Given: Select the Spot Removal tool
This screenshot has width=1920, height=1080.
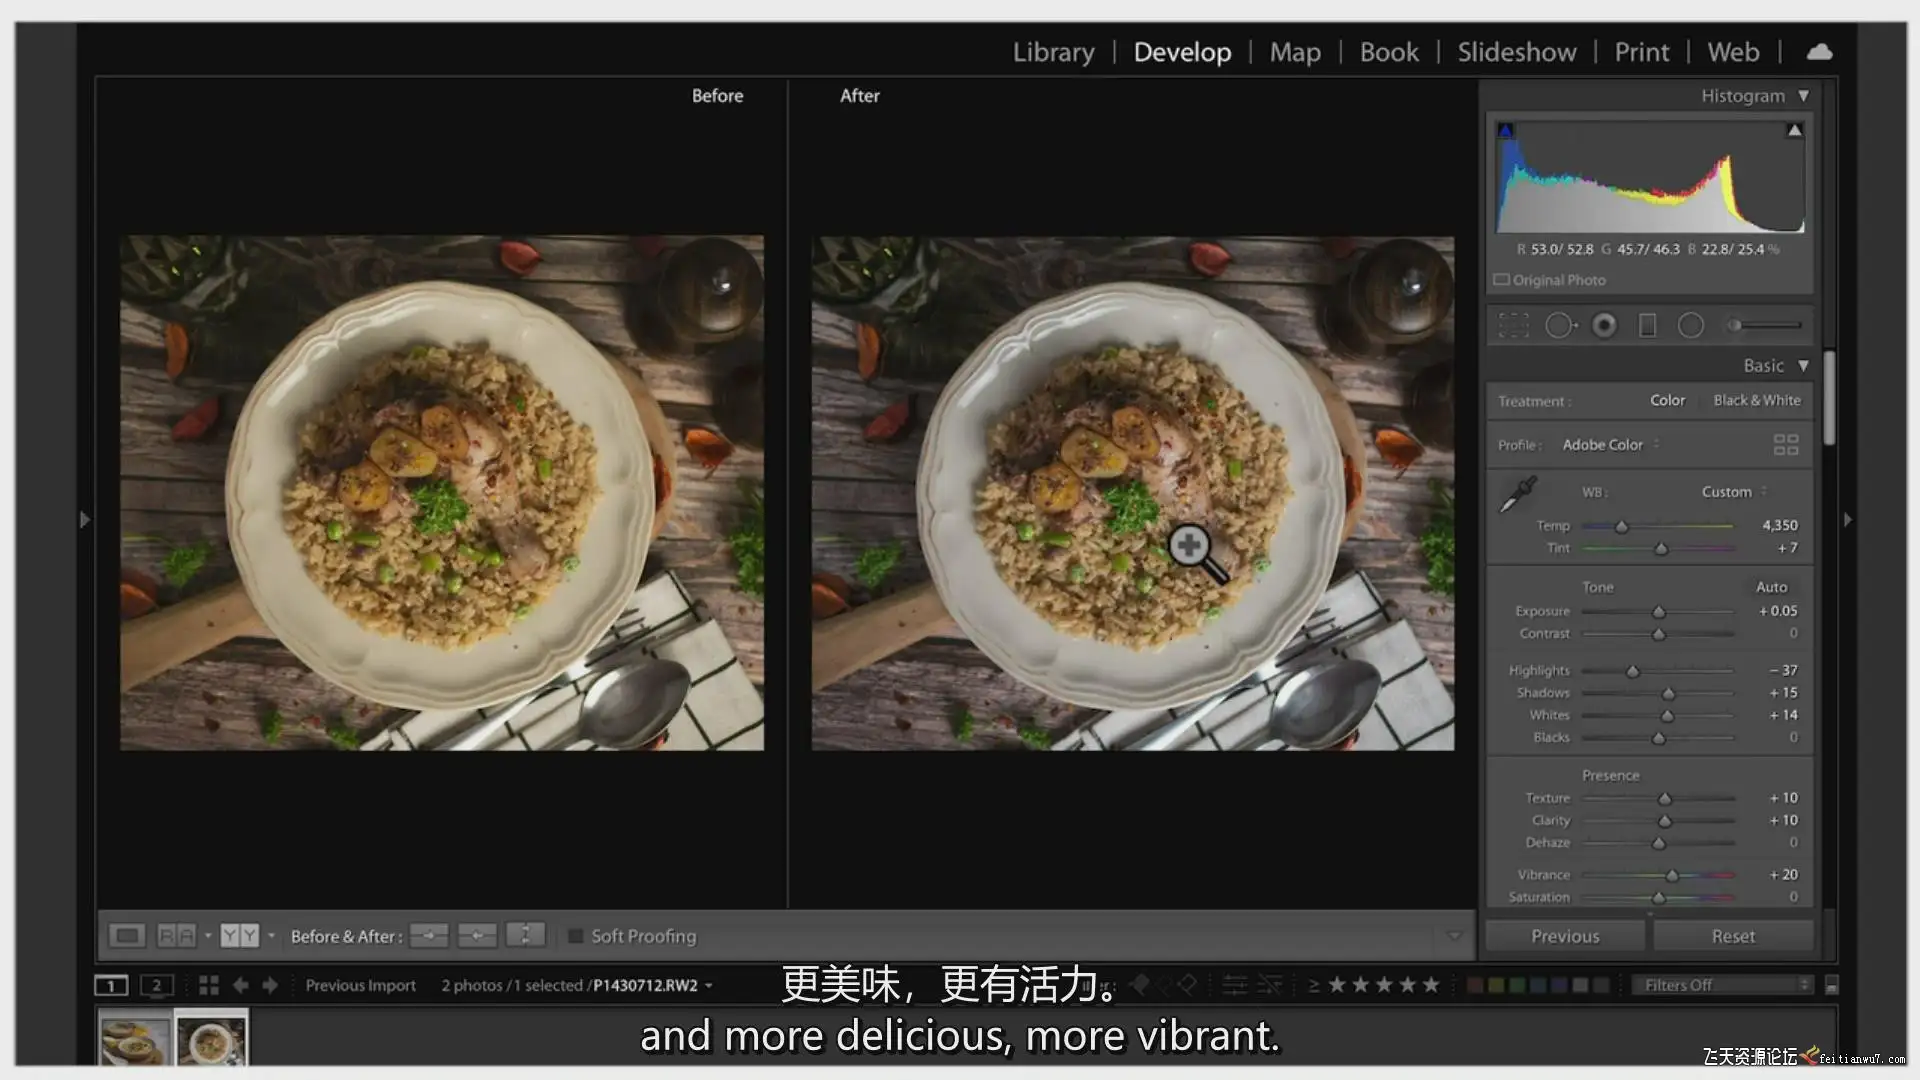Looking at the screenshot, I should (1560, 325).
